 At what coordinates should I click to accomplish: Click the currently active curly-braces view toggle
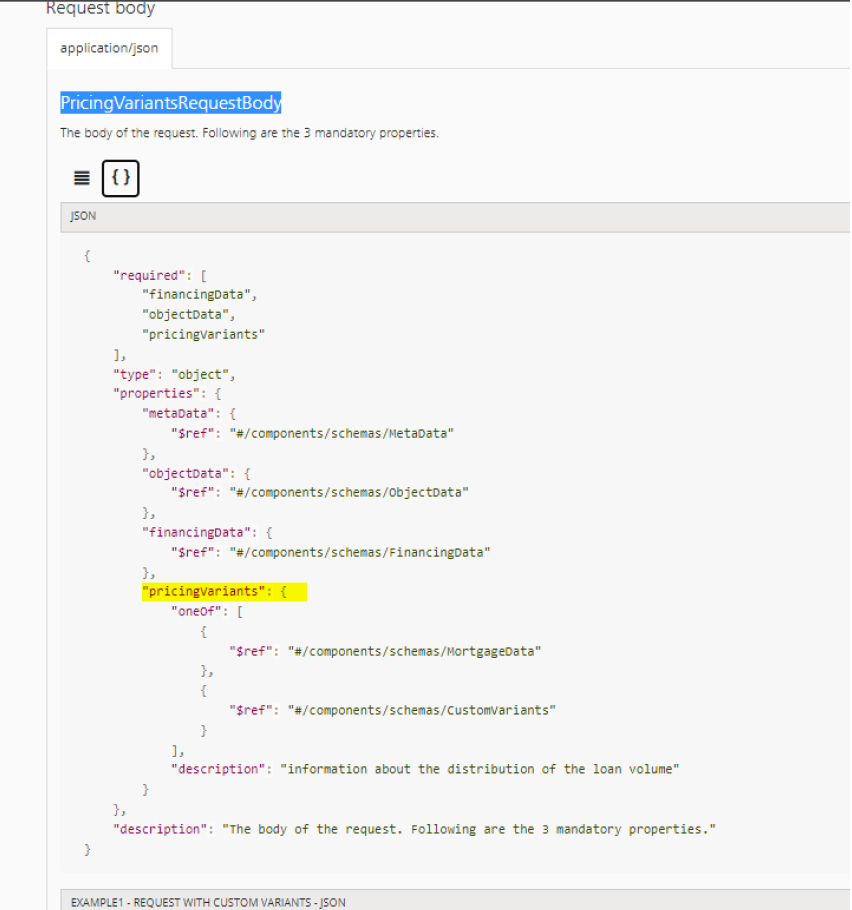point(120,177)
